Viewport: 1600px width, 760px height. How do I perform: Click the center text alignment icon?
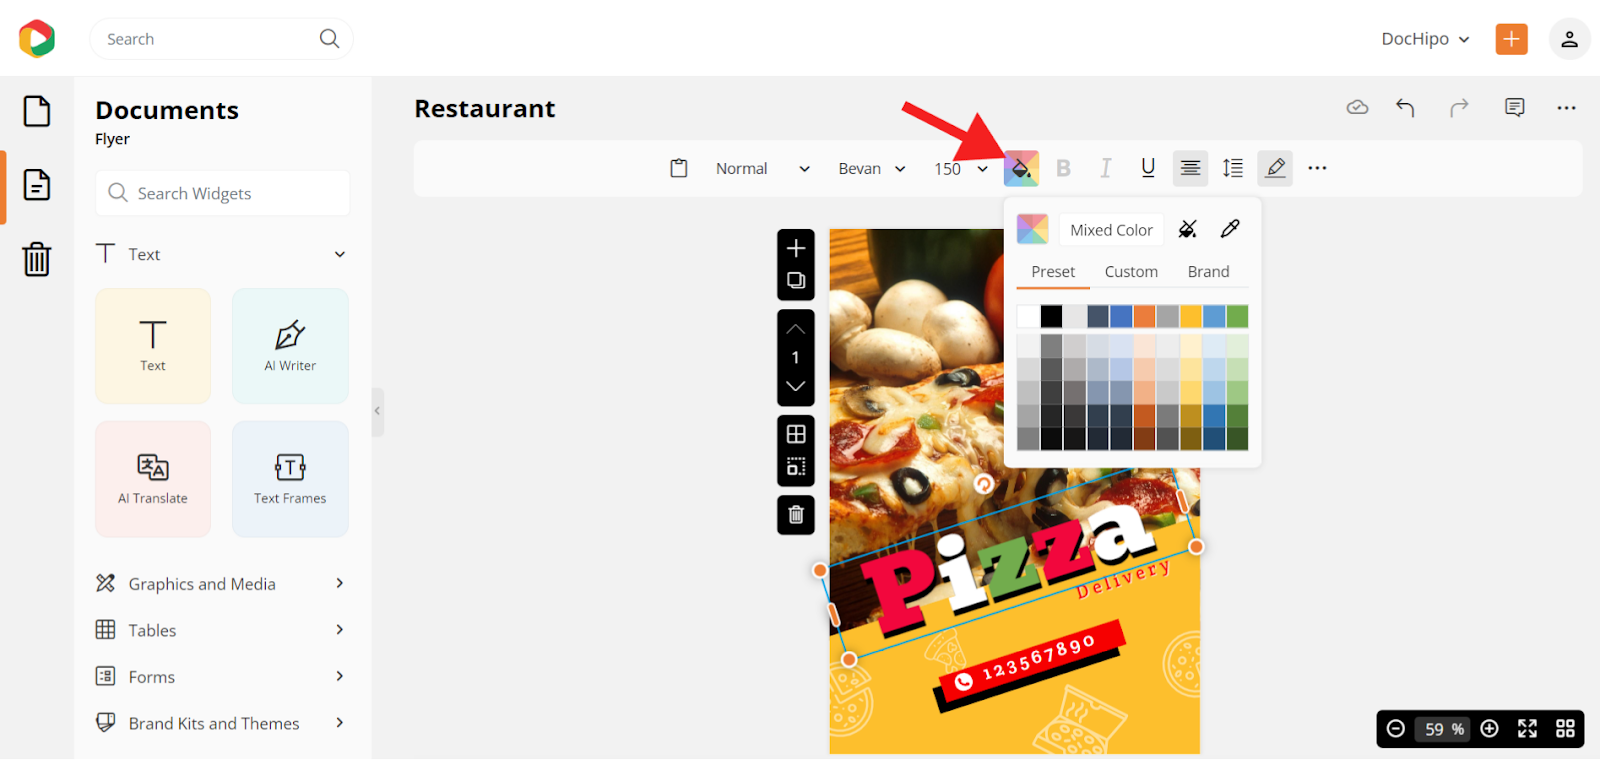pyautogui.click(x=1190, y=168)
